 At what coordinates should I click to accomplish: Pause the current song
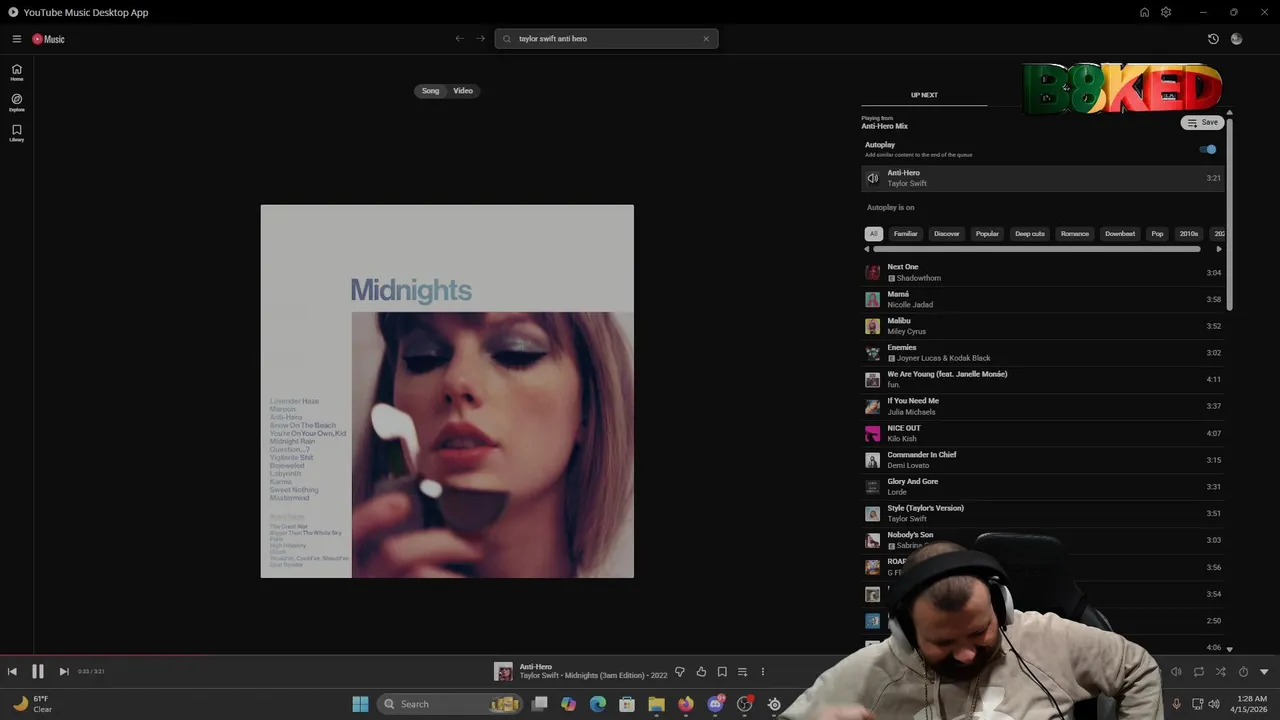tap(37, 672)
